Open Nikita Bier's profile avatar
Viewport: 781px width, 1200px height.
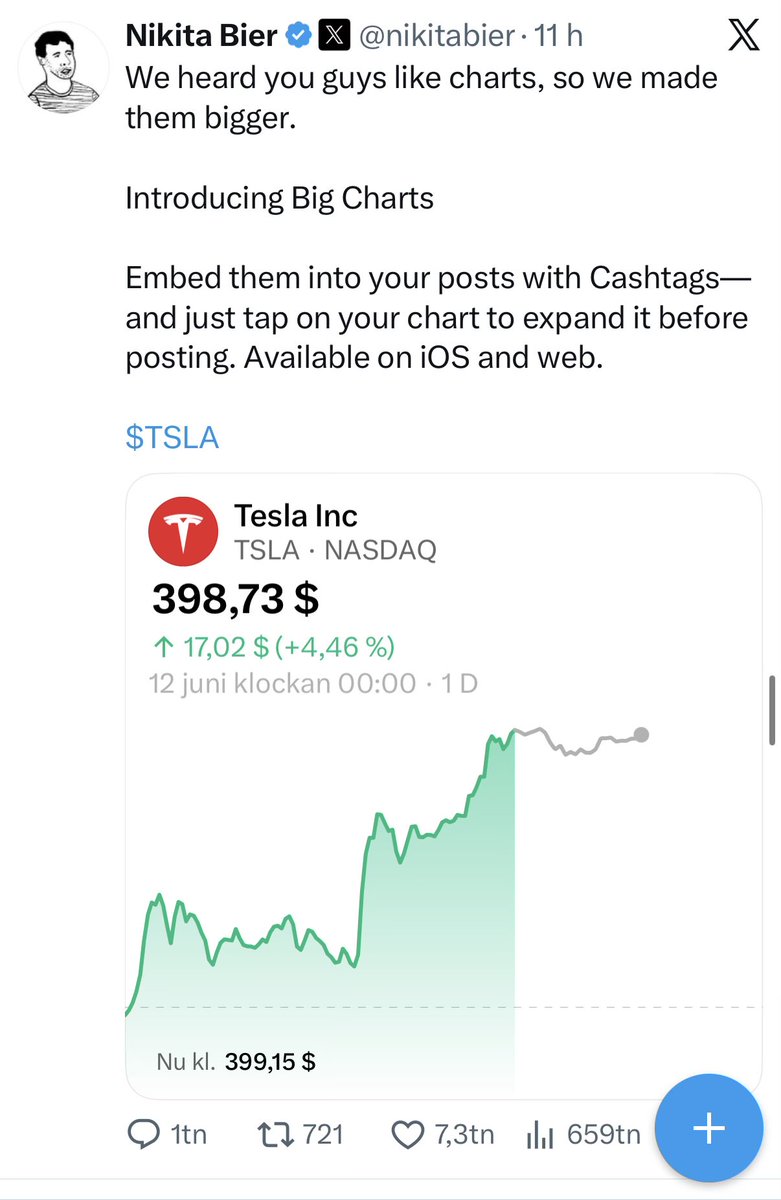pos(64,68)
